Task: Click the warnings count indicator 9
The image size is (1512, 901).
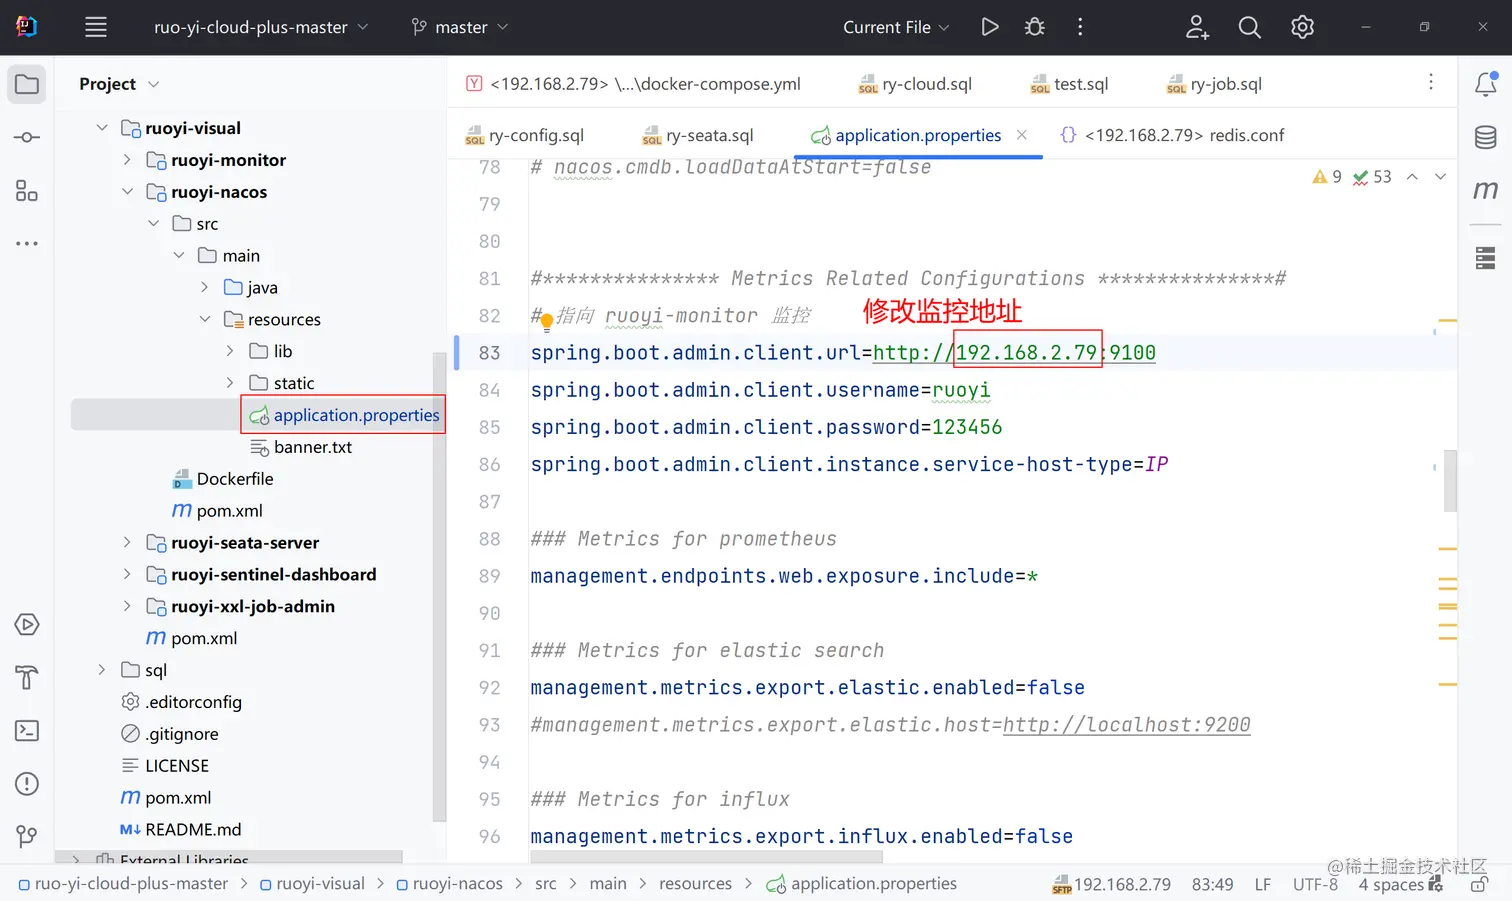Action: pos(1327,177)
